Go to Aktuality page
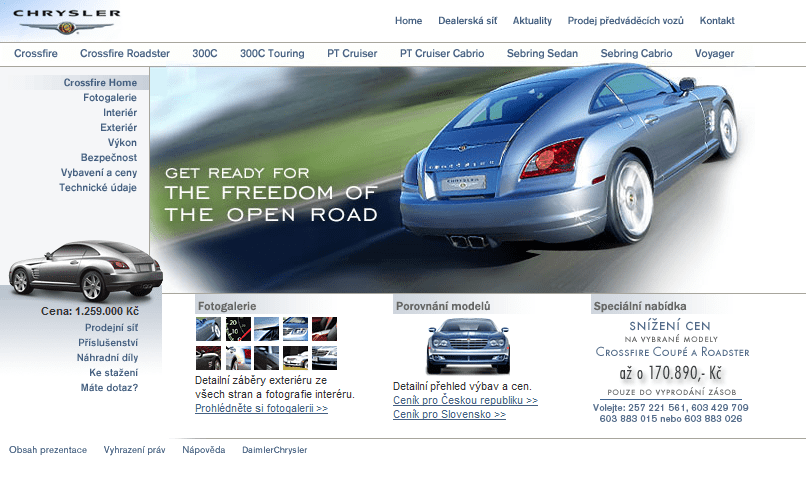 (532, 21)
